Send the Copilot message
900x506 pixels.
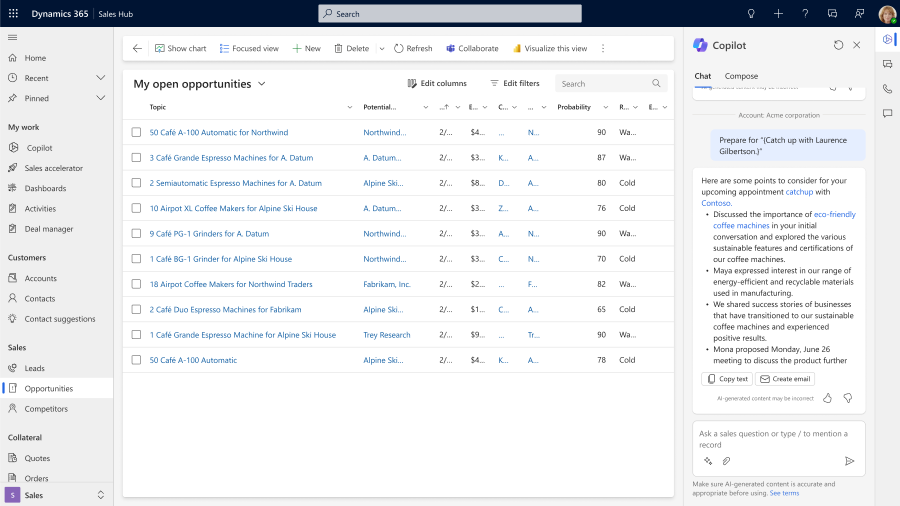tap(849, 461)
